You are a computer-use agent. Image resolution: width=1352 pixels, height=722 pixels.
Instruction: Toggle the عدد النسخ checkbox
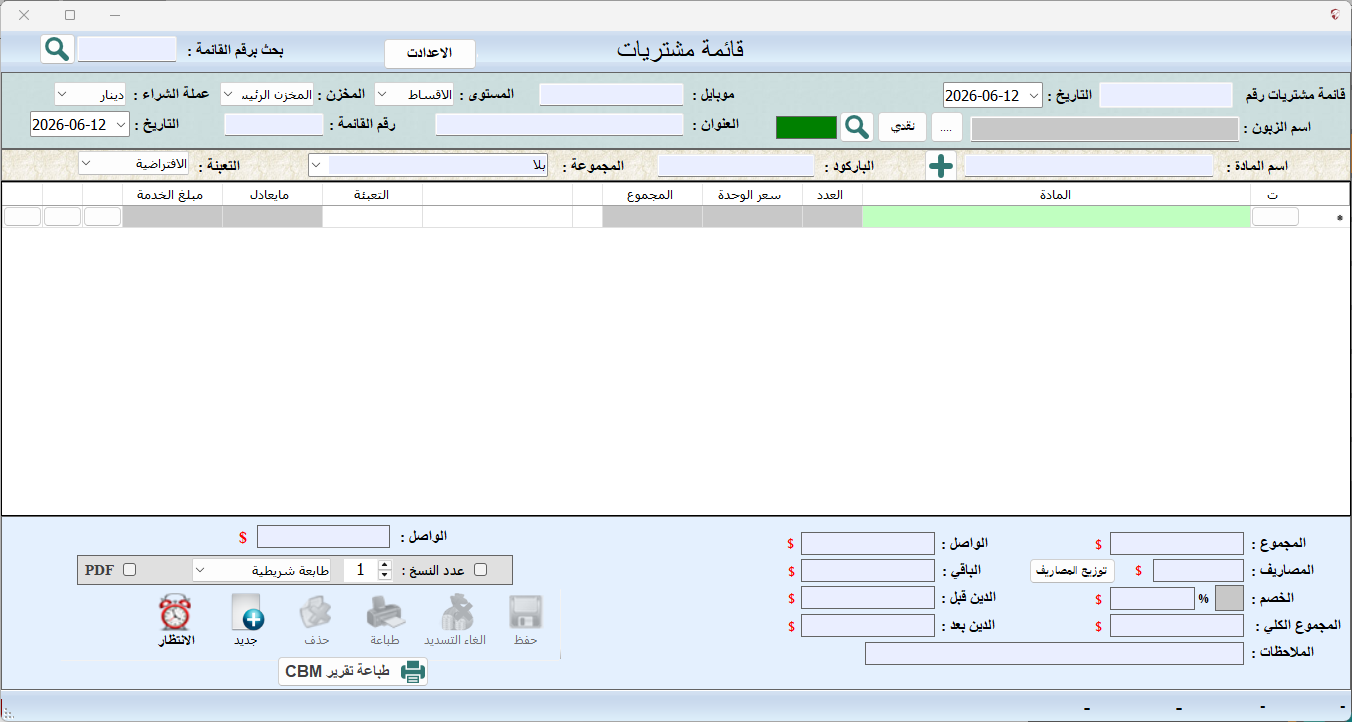[480, 570]
